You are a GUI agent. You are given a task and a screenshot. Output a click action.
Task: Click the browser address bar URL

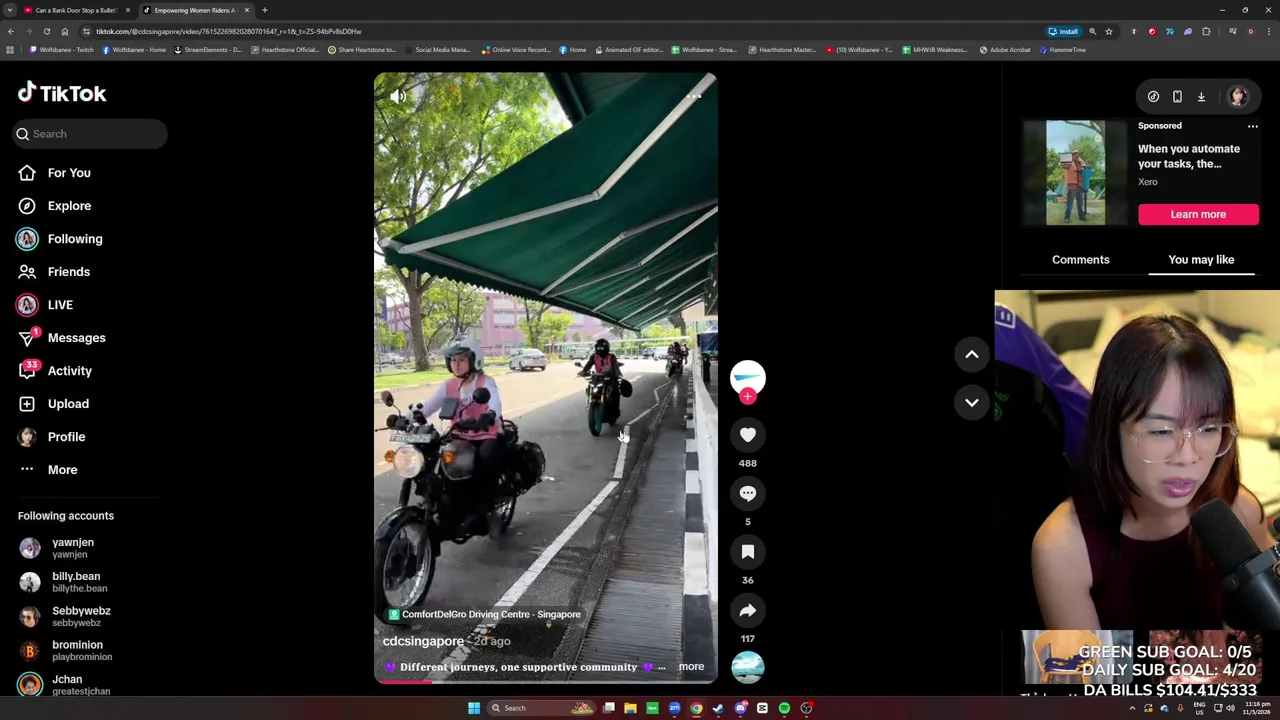click(229, 31)
